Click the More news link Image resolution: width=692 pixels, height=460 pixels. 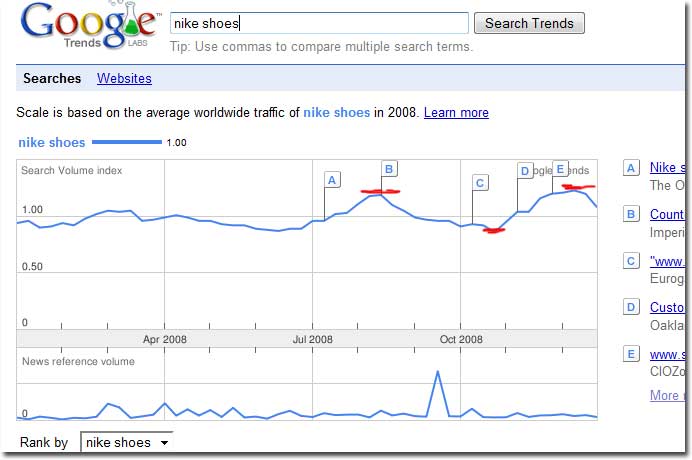pyautogui.click(x=667, y=395)
